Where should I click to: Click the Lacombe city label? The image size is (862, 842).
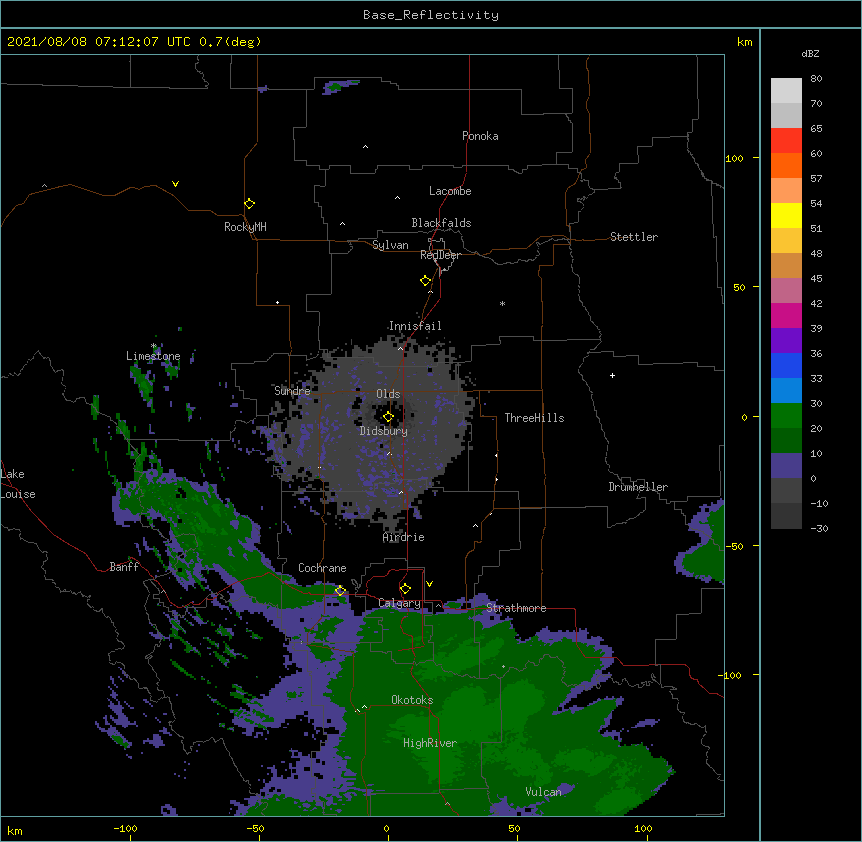(450, 191)
